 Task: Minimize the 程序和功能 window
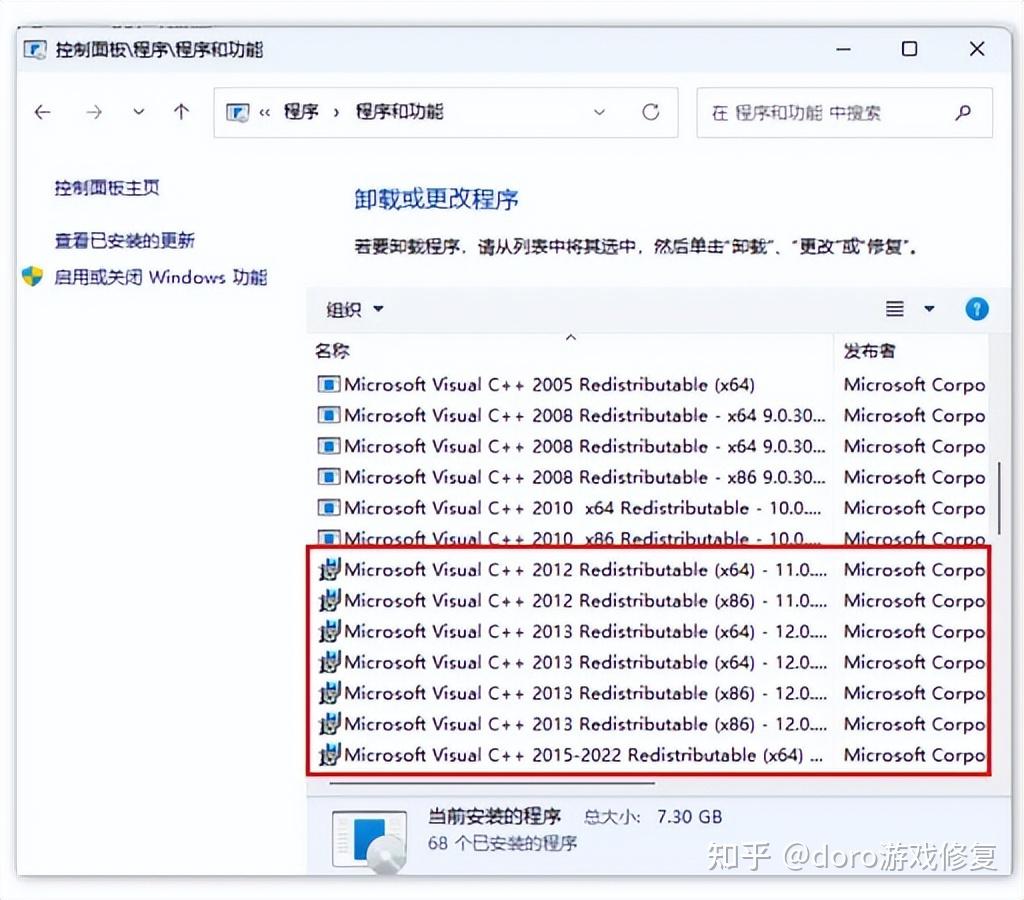844,49
